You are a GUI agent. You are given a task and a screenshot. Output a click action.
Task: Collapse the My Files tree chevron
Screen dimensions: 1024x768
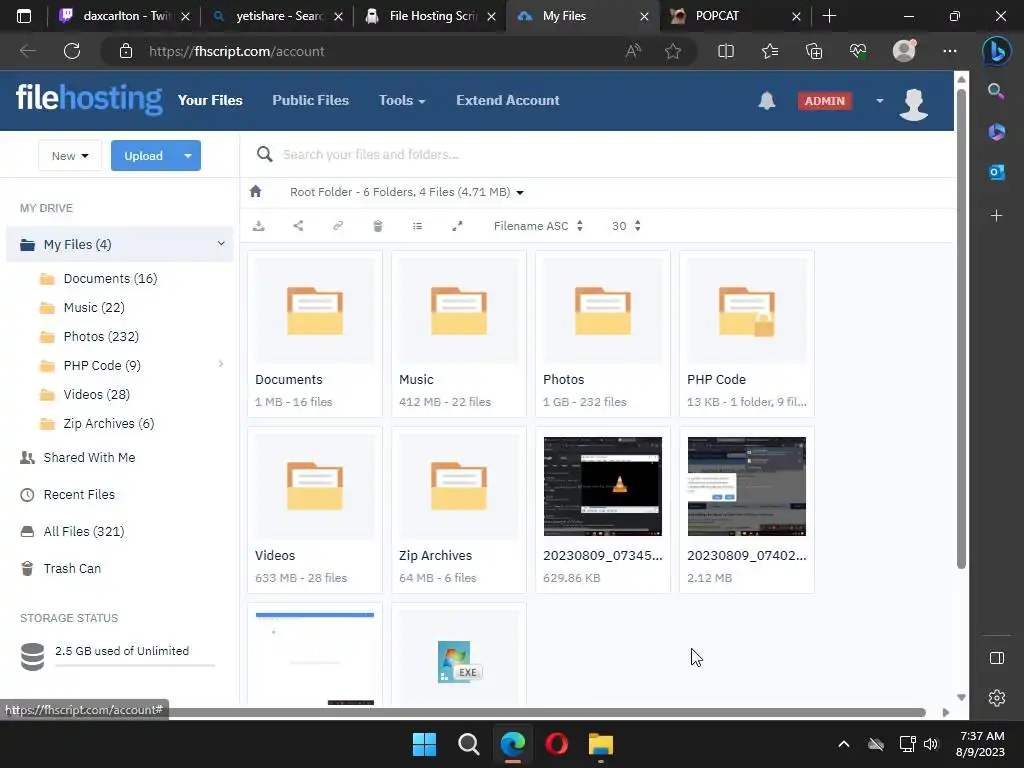[221, 244]
